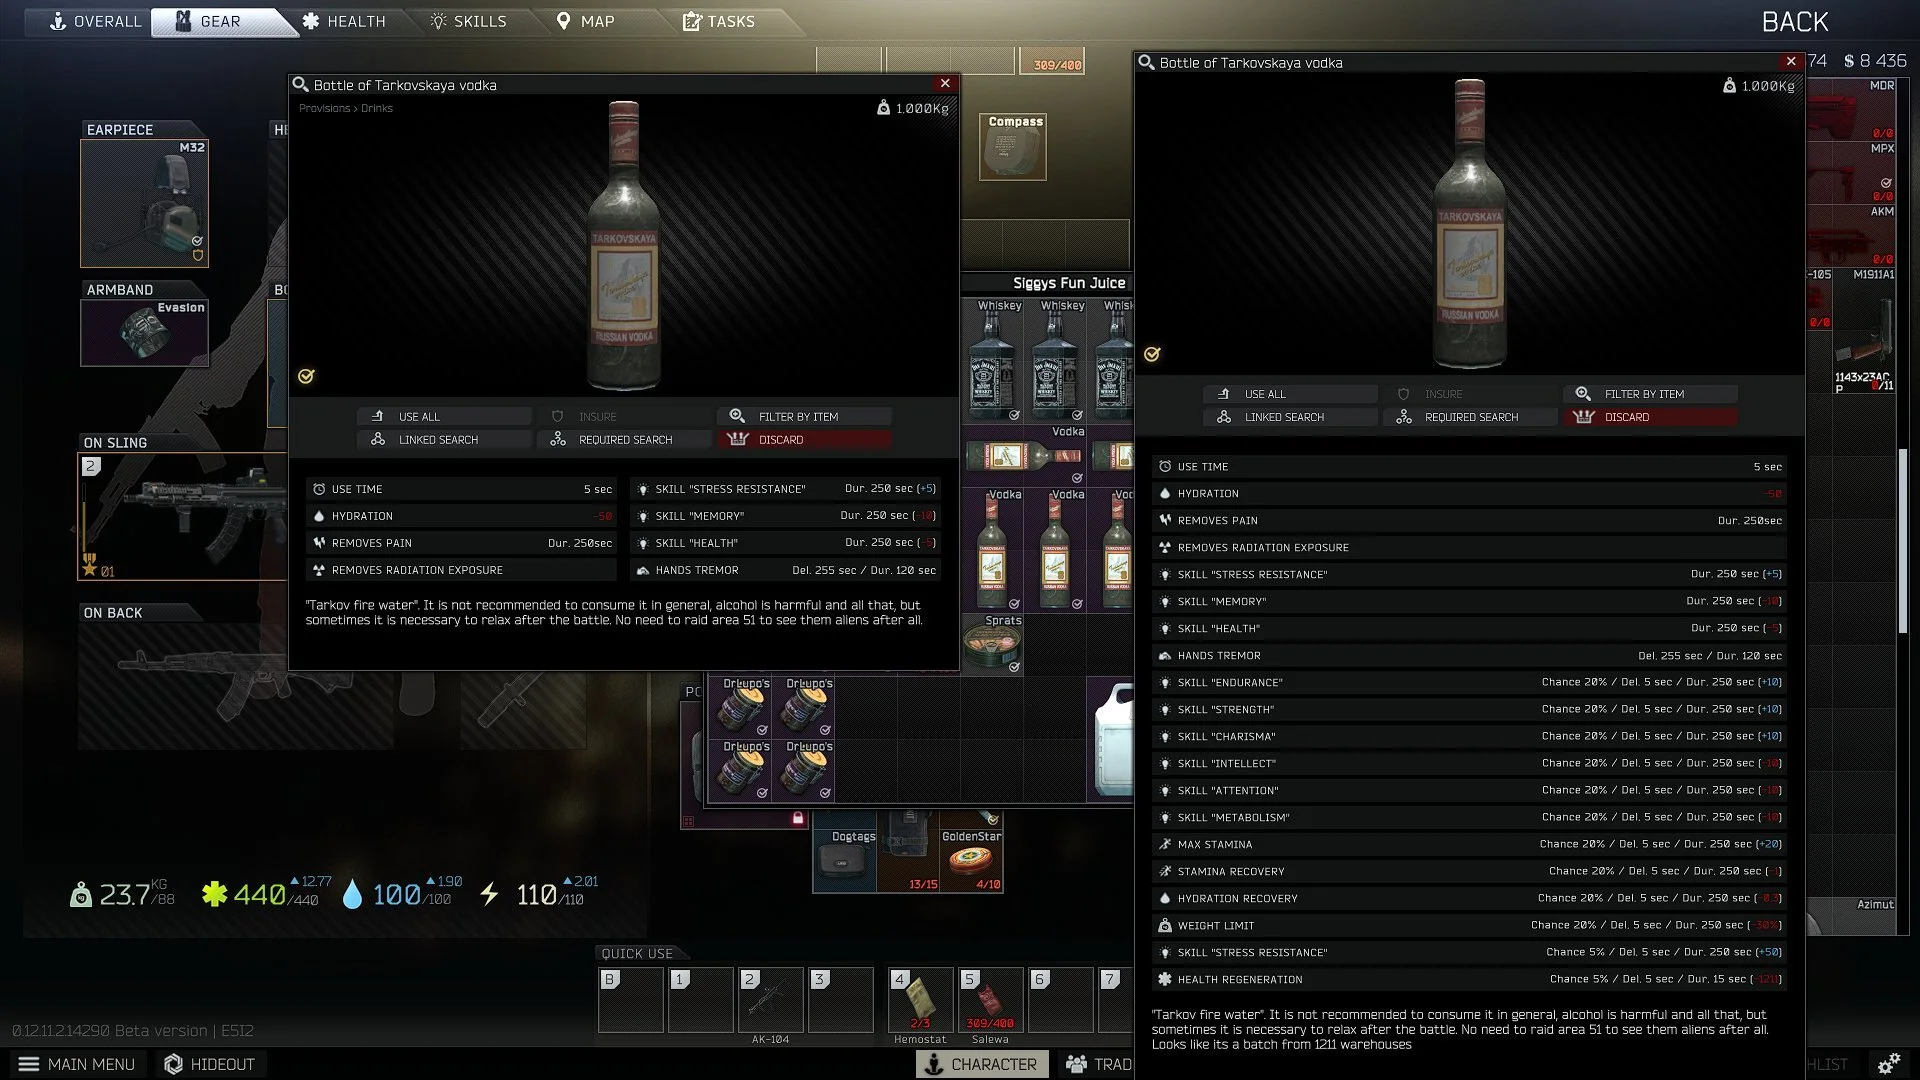Click the empty quick use slot B

(x=630, y=1000)
